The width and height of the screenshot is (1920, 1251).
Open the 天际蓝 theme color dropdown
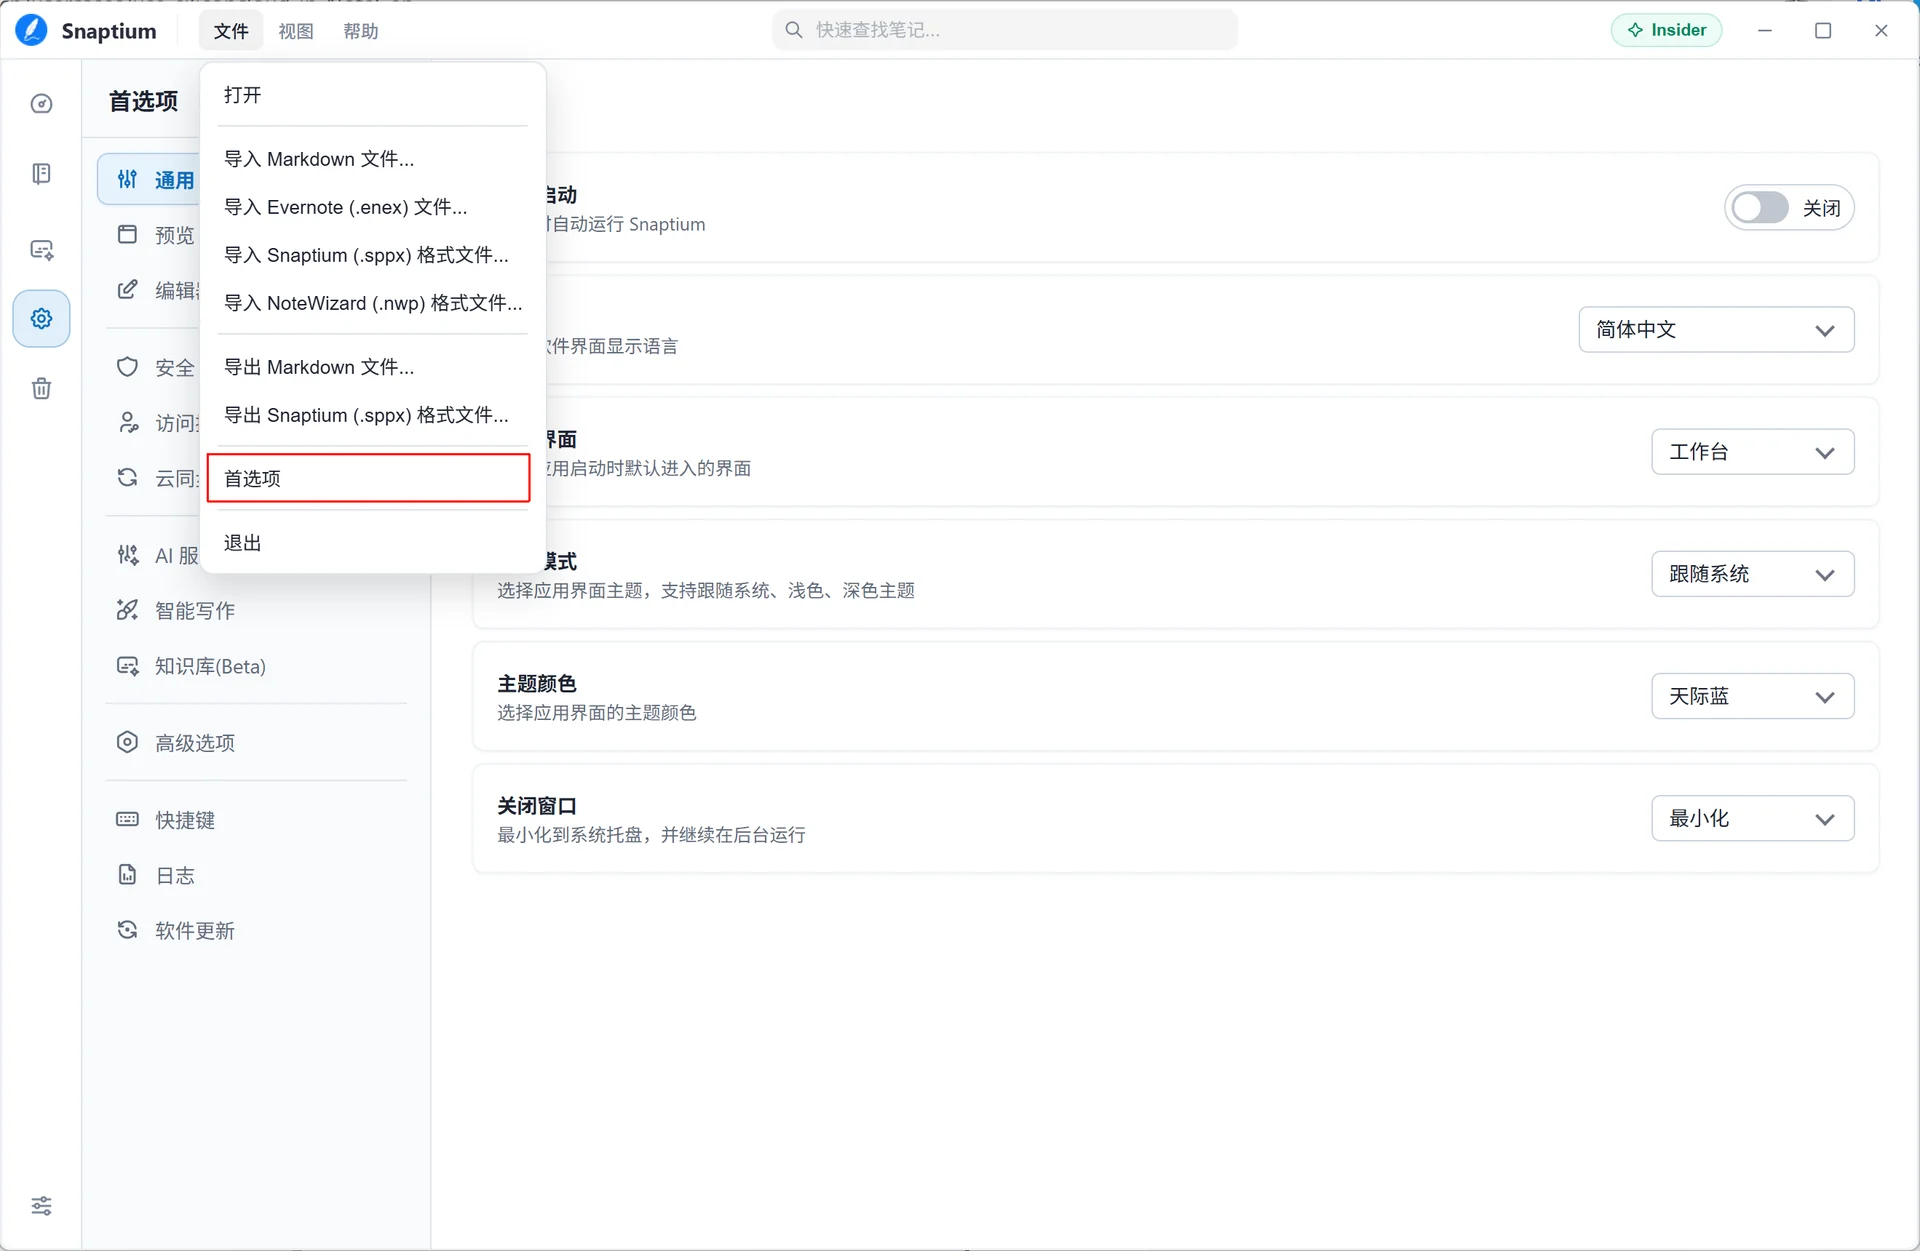tap(1752, 696)
